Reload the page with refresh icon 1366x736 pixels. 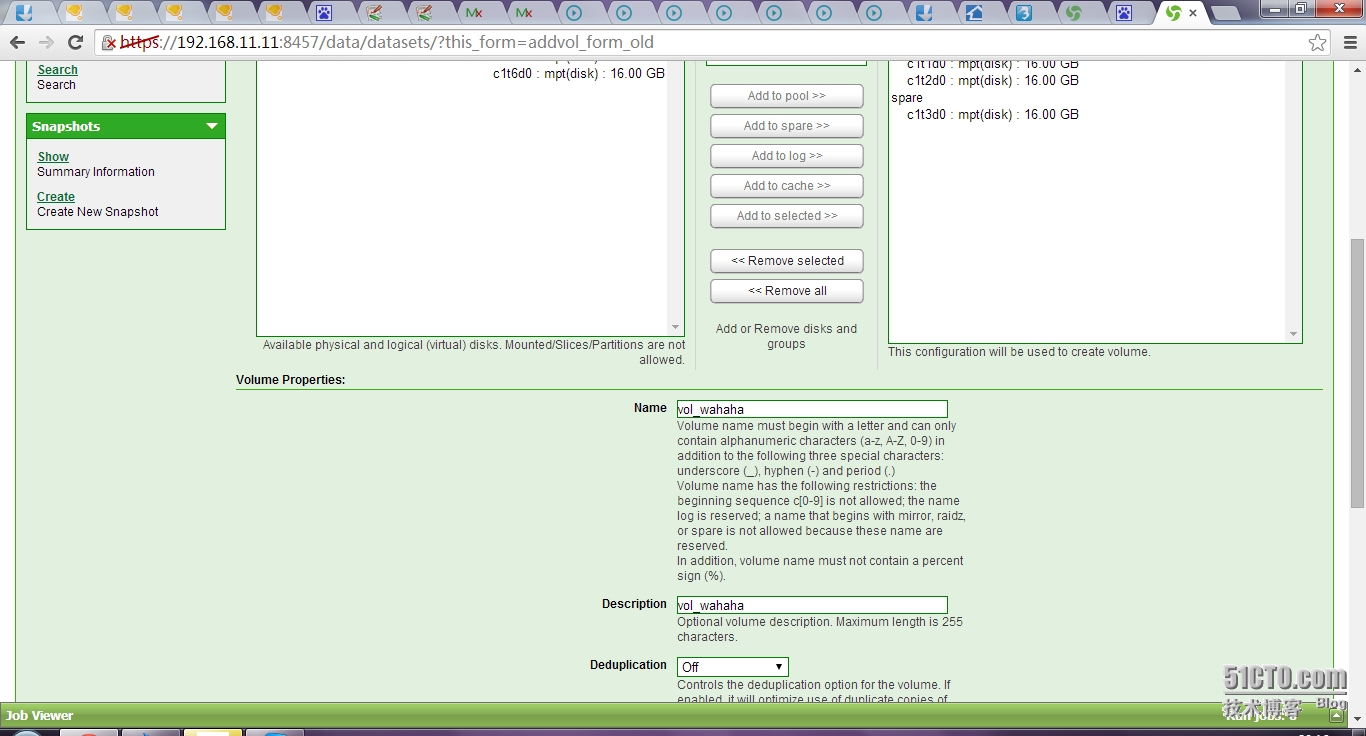click(x=75, y=43)
